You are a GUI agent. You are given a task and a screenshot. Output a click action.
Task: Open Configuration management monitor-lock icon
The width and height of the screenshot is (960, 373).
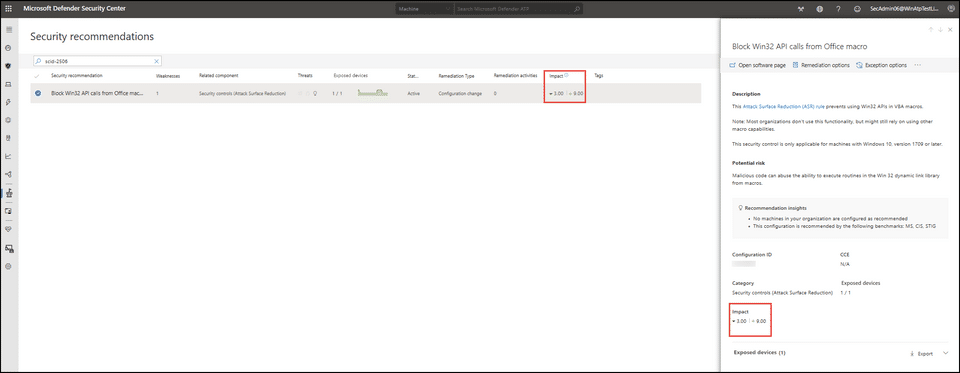click(x=9, y=248)
